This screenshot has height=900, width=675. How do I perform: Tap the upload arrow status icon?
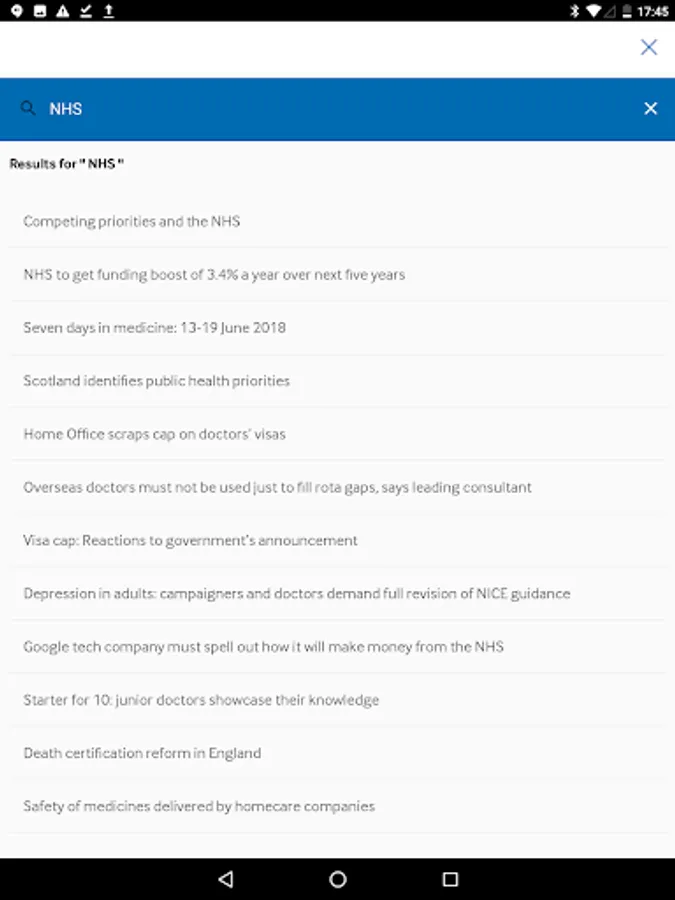pyautogui.click(x=108, y=11)
